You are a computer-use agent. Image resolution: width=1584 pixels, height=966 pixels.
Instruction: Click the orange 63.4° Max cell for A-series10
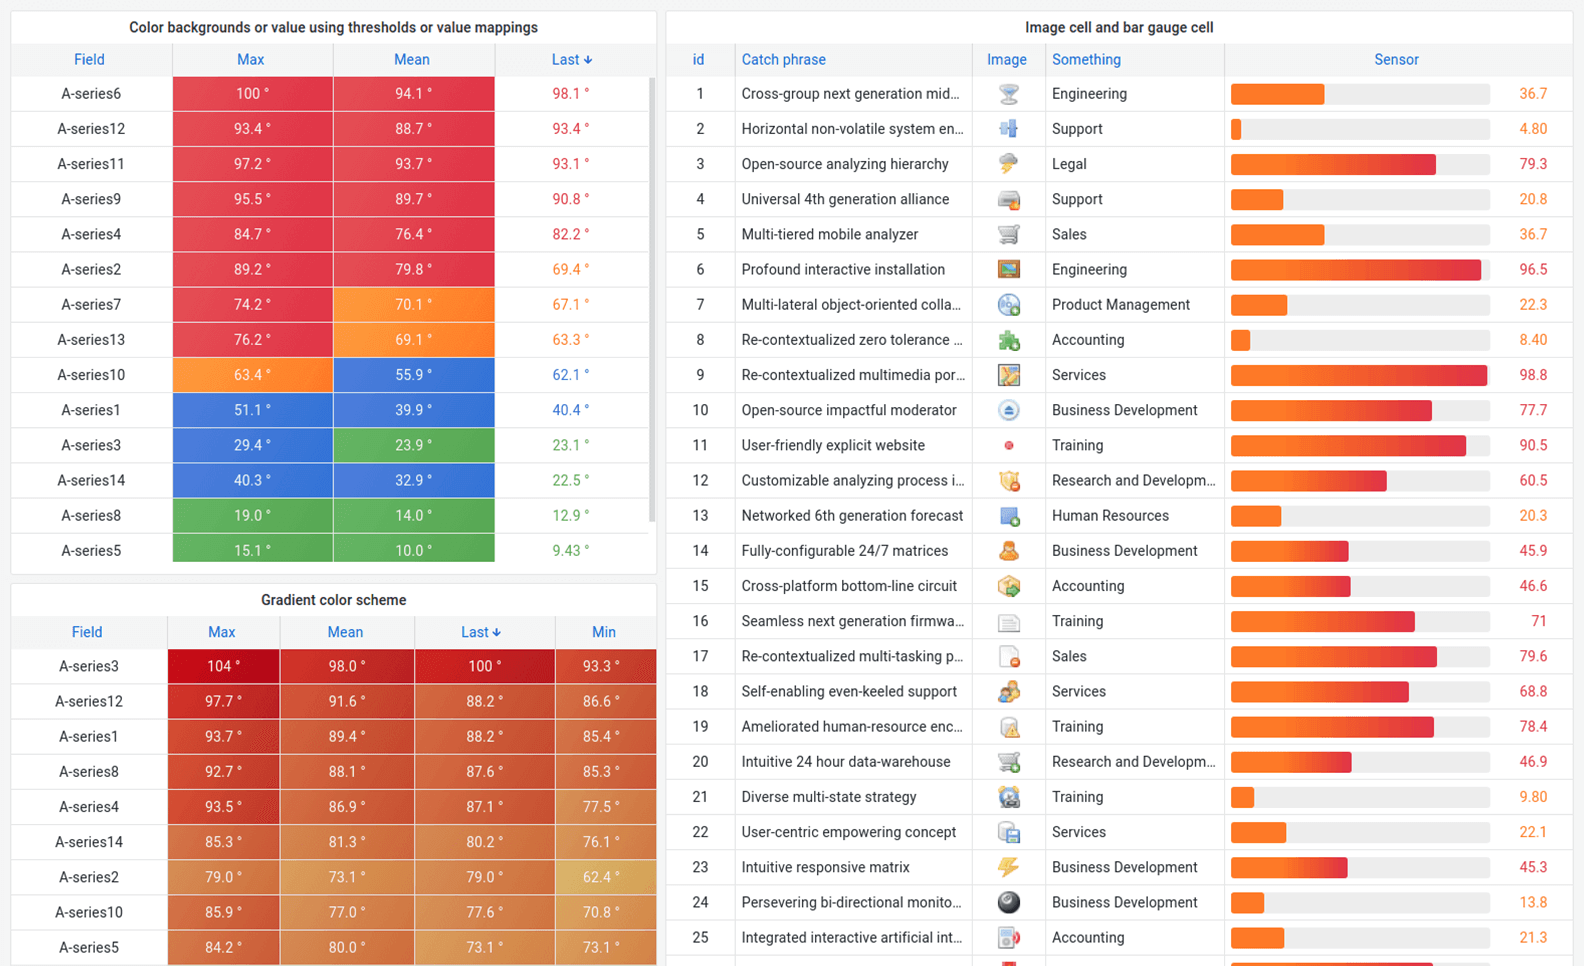(252, 375)
